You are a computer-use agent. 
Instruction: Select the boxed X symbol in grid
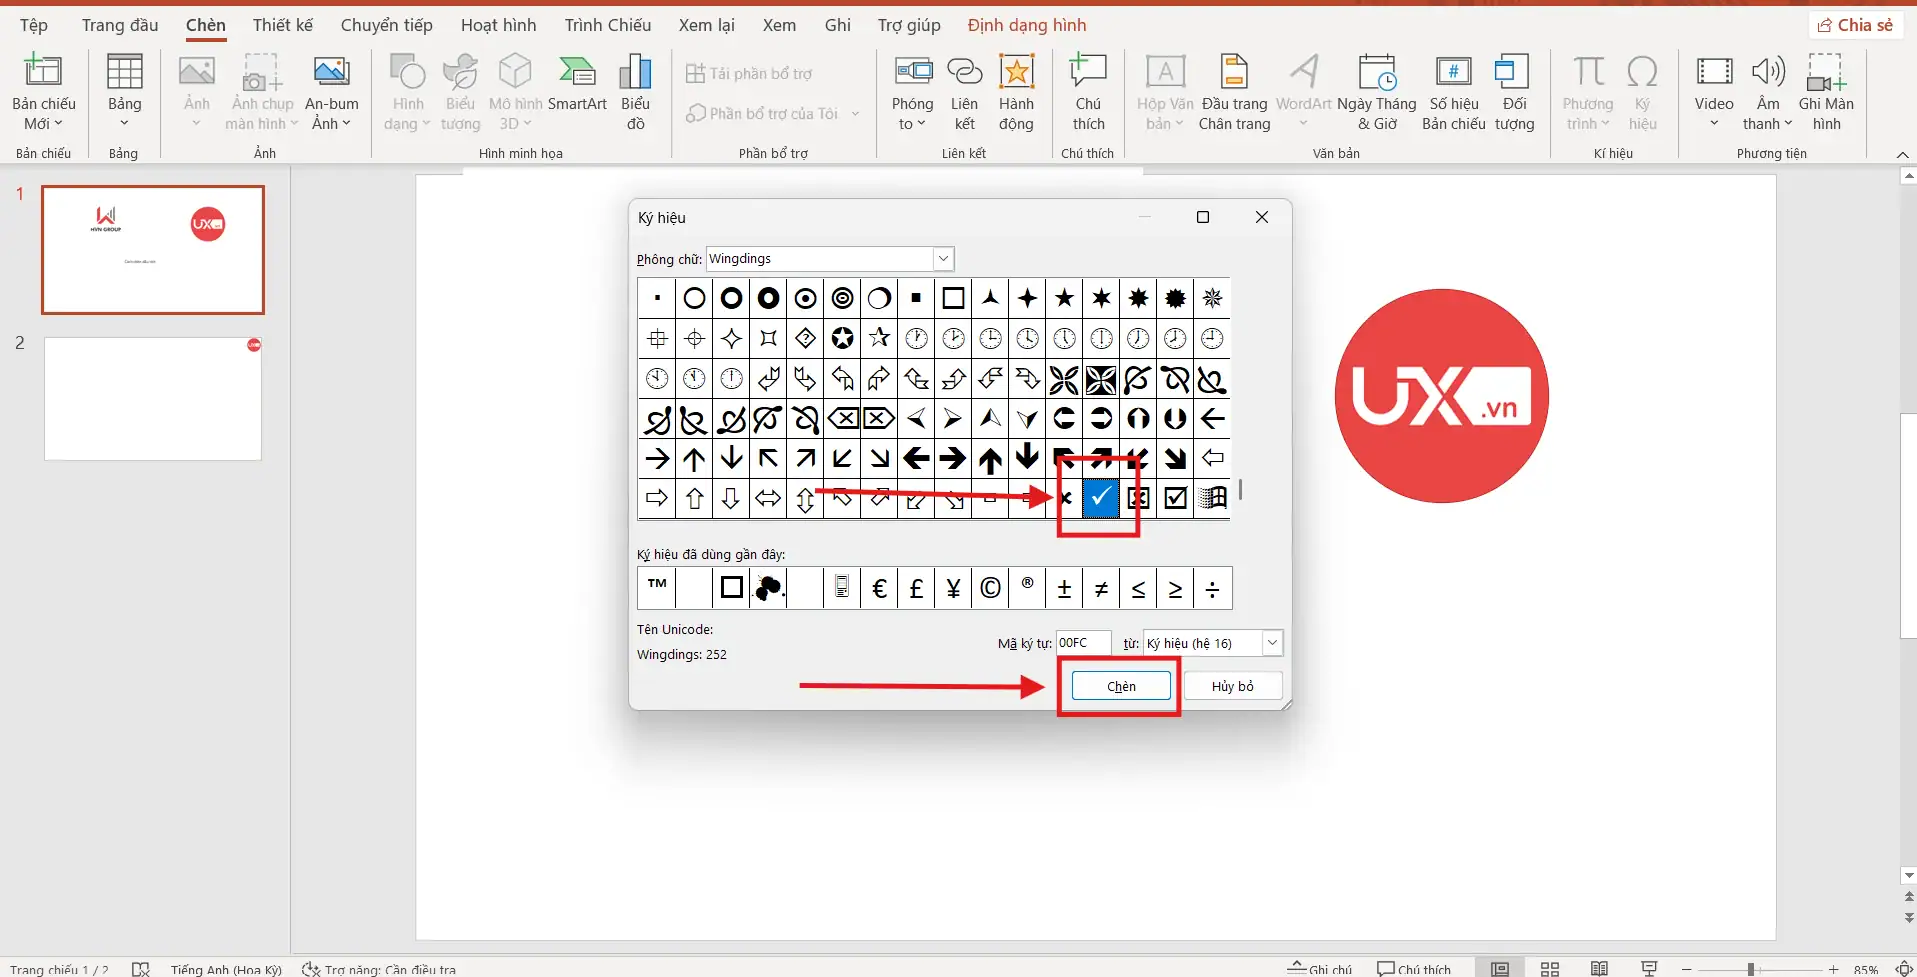pyautogui.click(x=1138, y=498)
